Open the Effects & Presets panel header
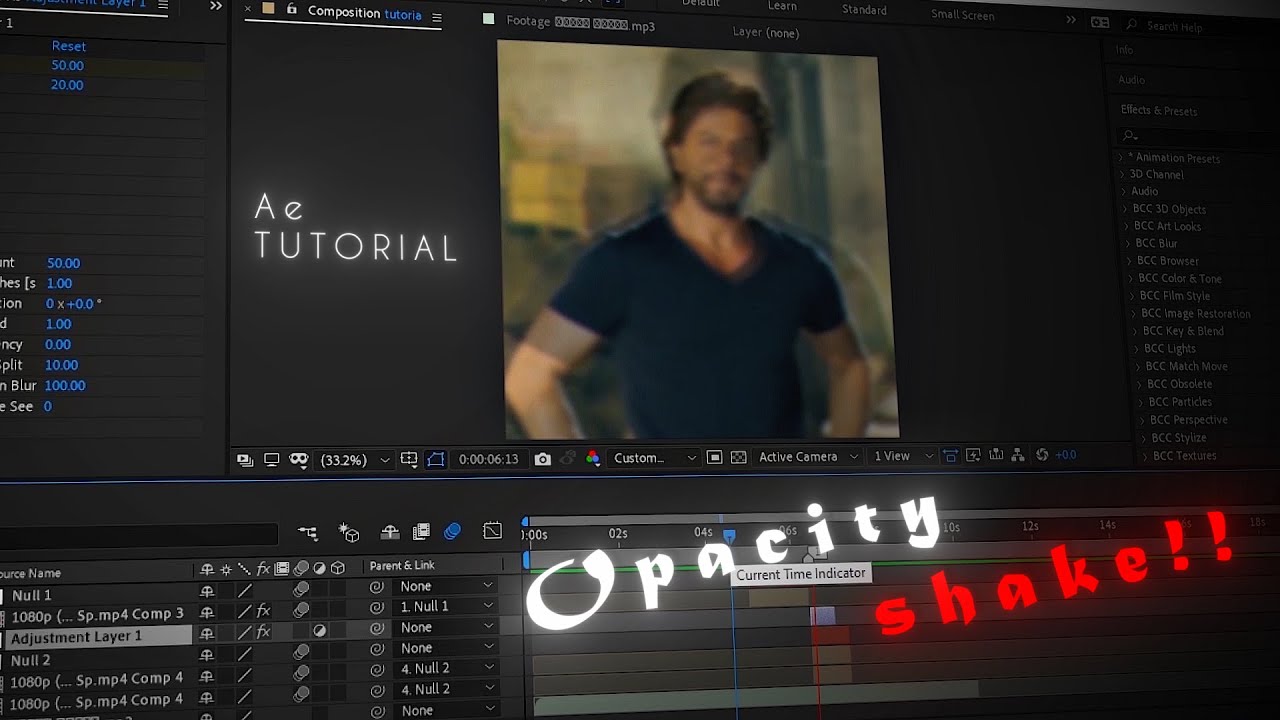This screenshot has width=1280, height=720. click(1158, 110)
